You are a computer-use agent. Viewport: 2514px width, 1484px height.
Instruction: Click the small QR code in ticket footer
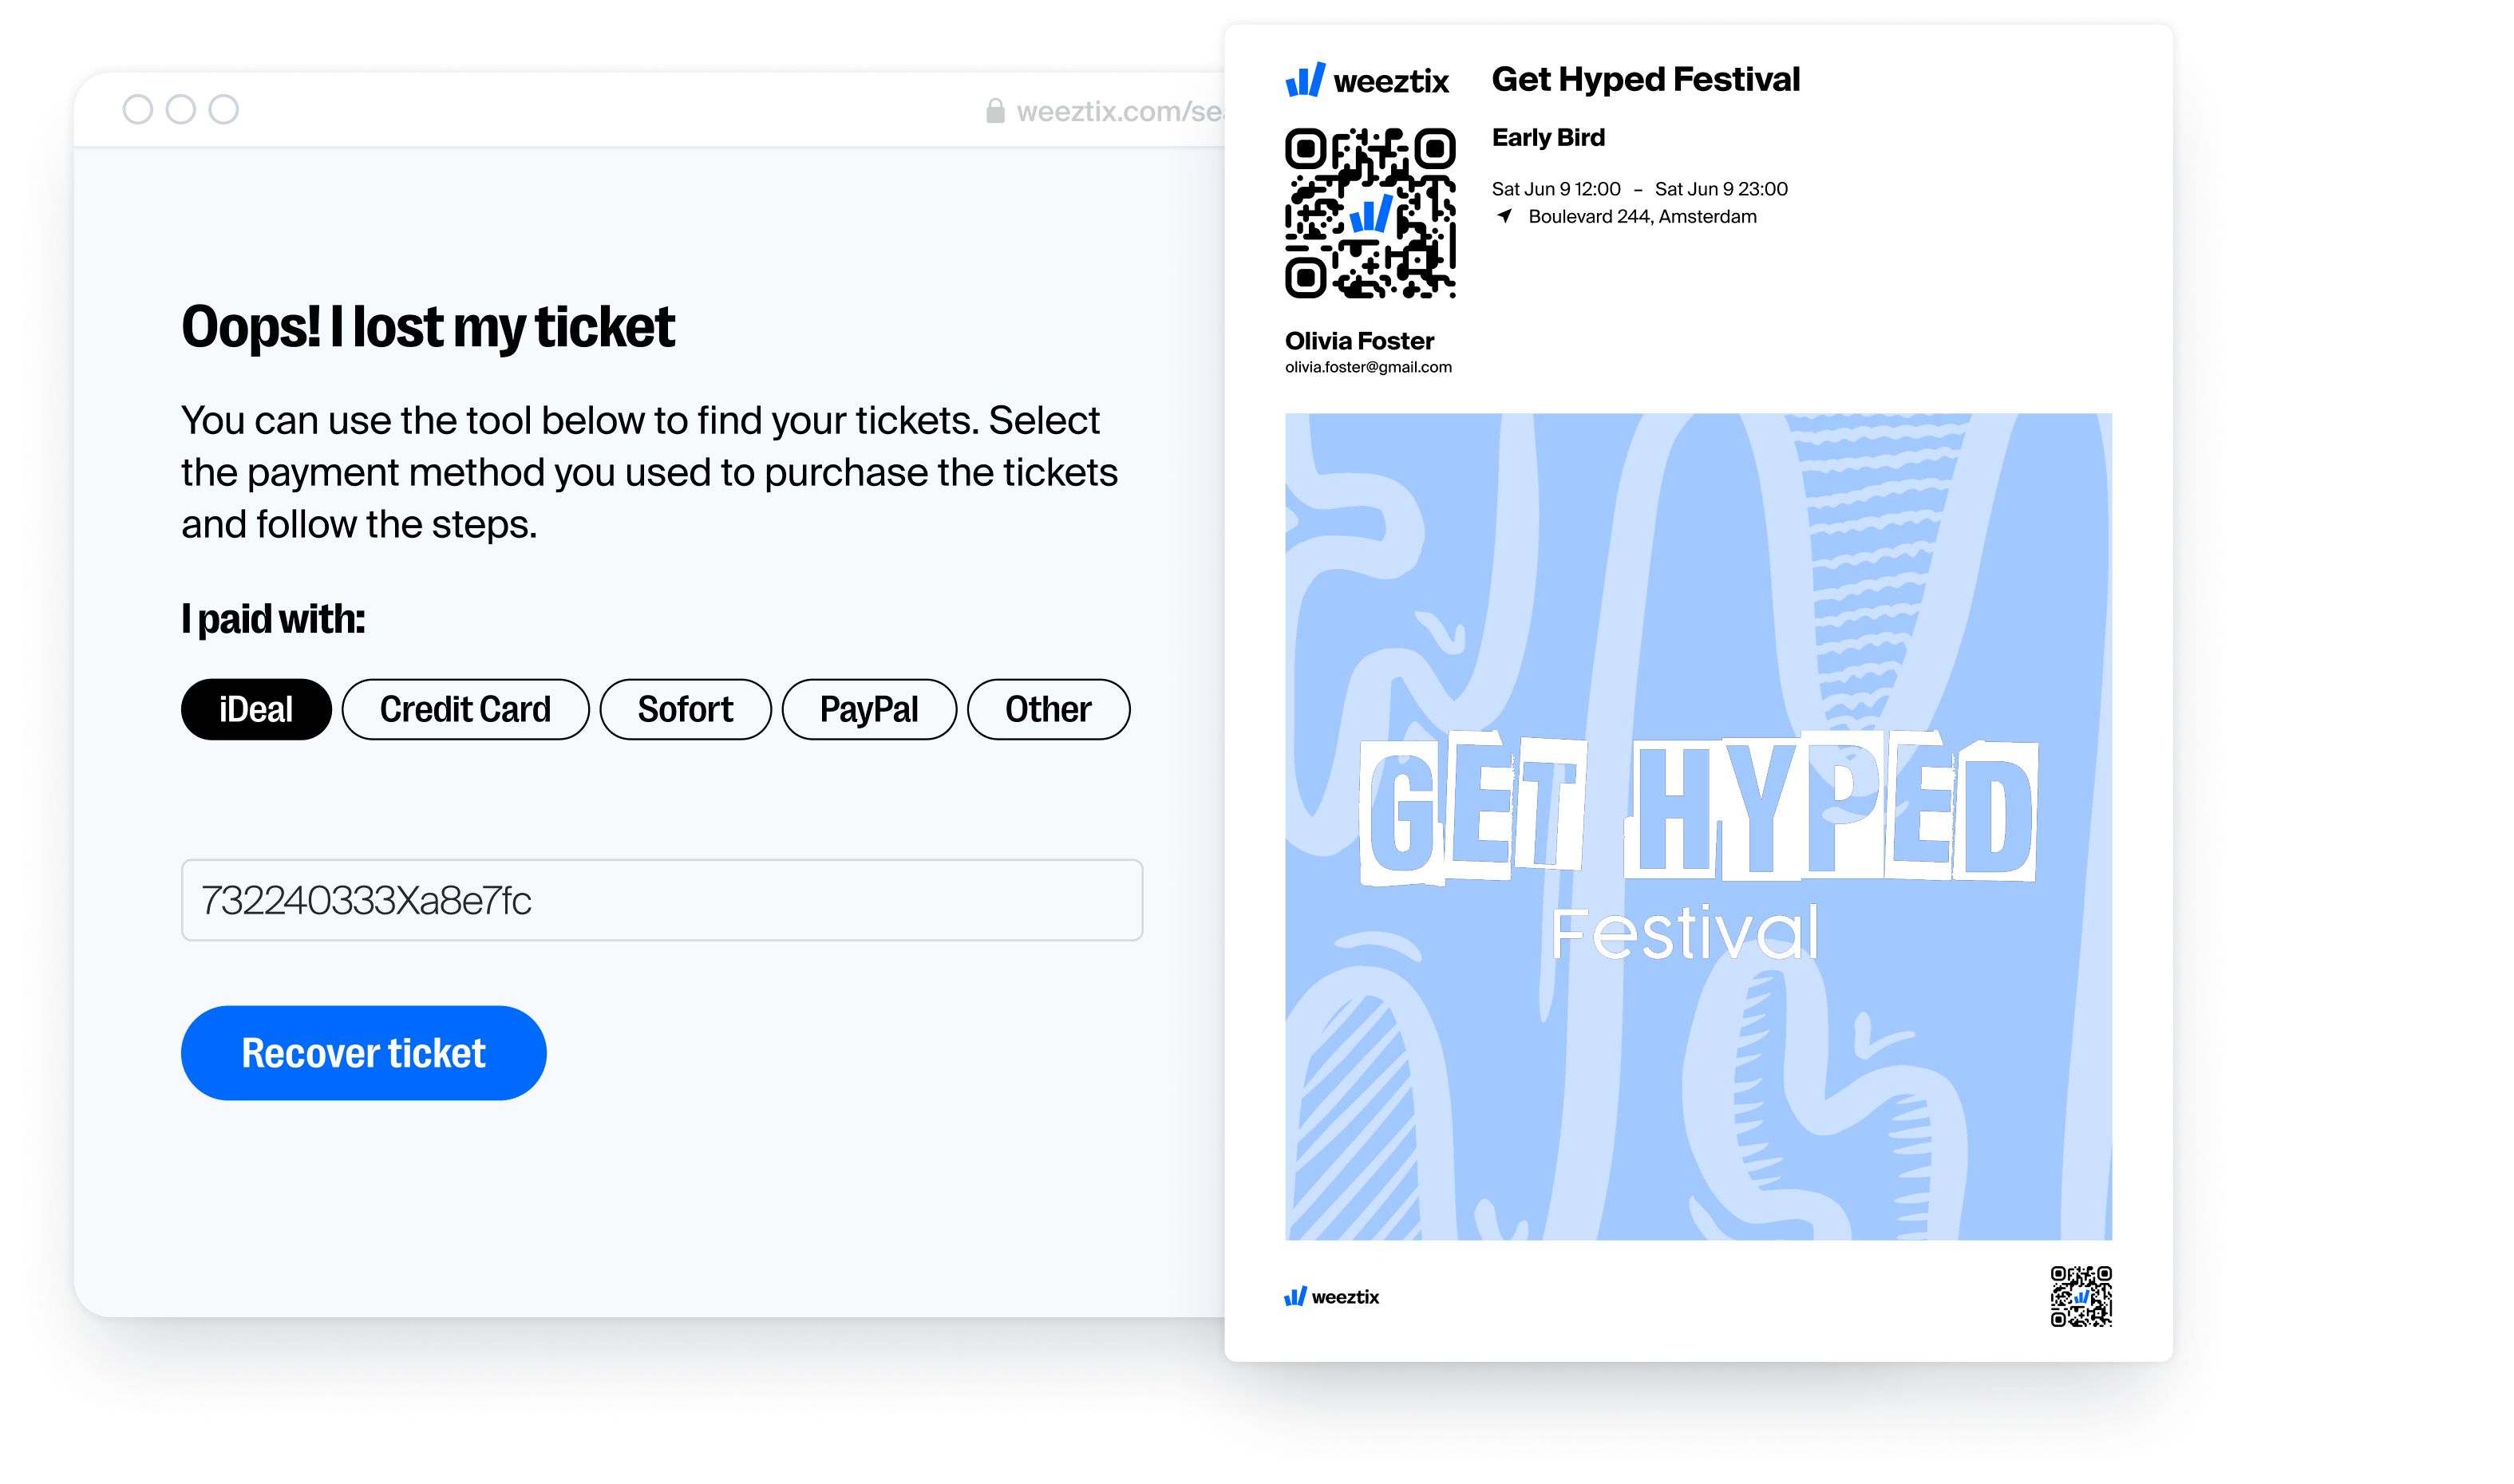2081,1296
